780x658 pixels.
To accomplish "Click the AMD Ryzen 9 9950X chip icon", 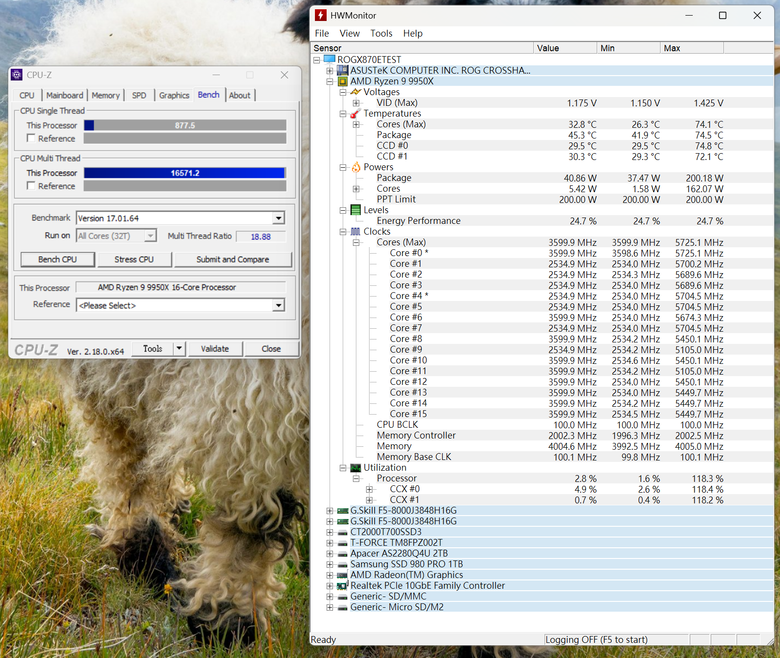I will 342,82.
